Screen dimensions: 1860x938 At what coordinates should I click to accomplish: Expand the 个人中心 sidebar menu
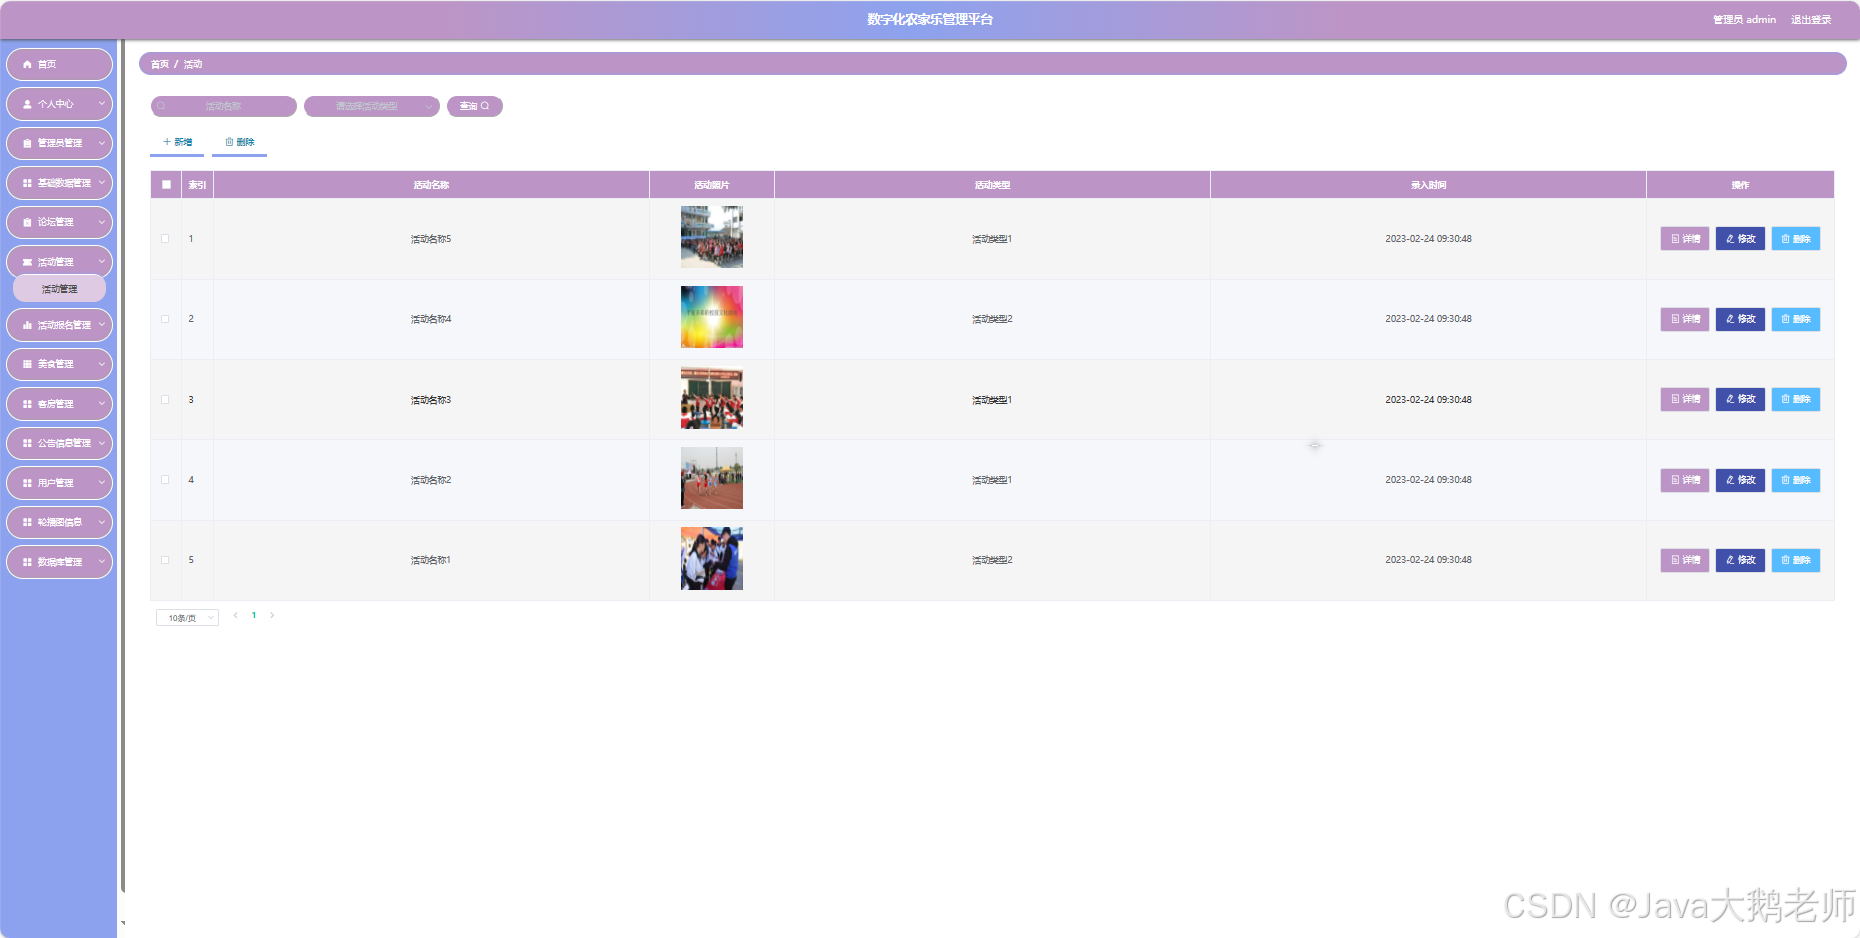coord(59,104)
